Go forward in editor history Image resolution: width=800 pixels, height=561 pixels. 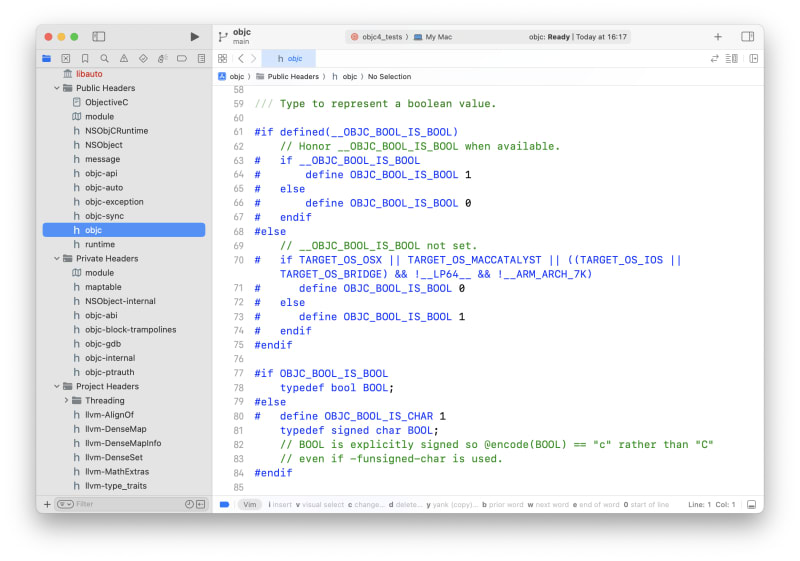[x=254, y=59]
